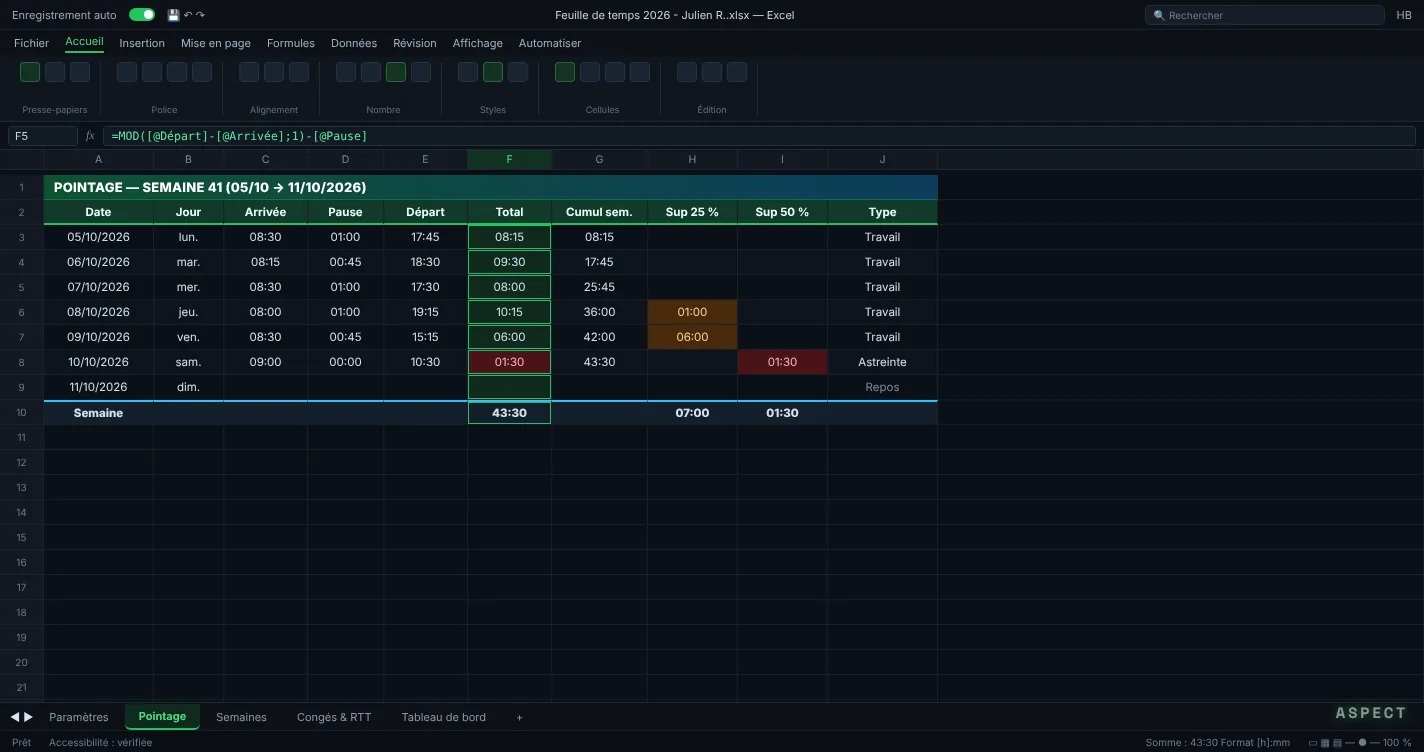Switch to the Semaines sheet tab
Image resolution: width=1424 pixels, height=752 pixels.
click(x=241, y=717)
